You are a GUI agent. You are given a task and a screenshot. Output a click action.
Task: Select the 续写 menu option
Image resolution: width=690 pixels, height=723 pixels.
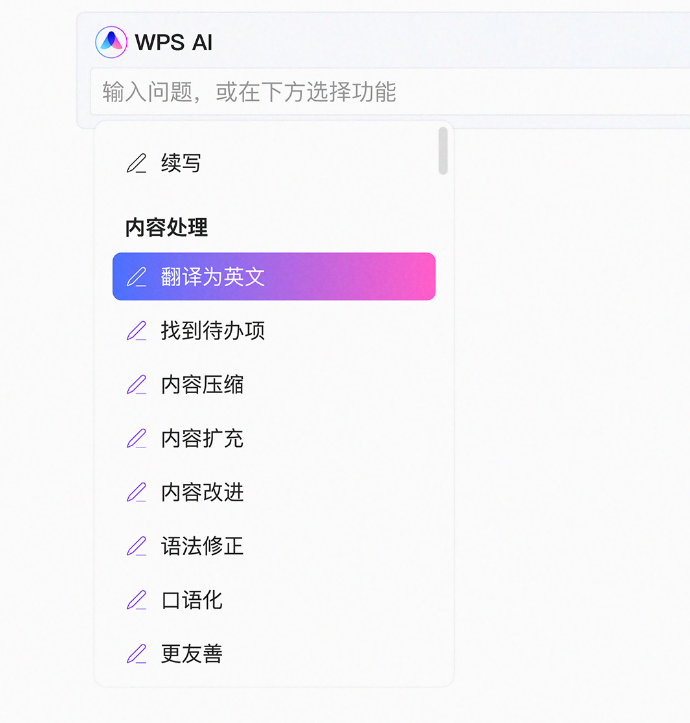pyautogui.click(x=274, y=163)
